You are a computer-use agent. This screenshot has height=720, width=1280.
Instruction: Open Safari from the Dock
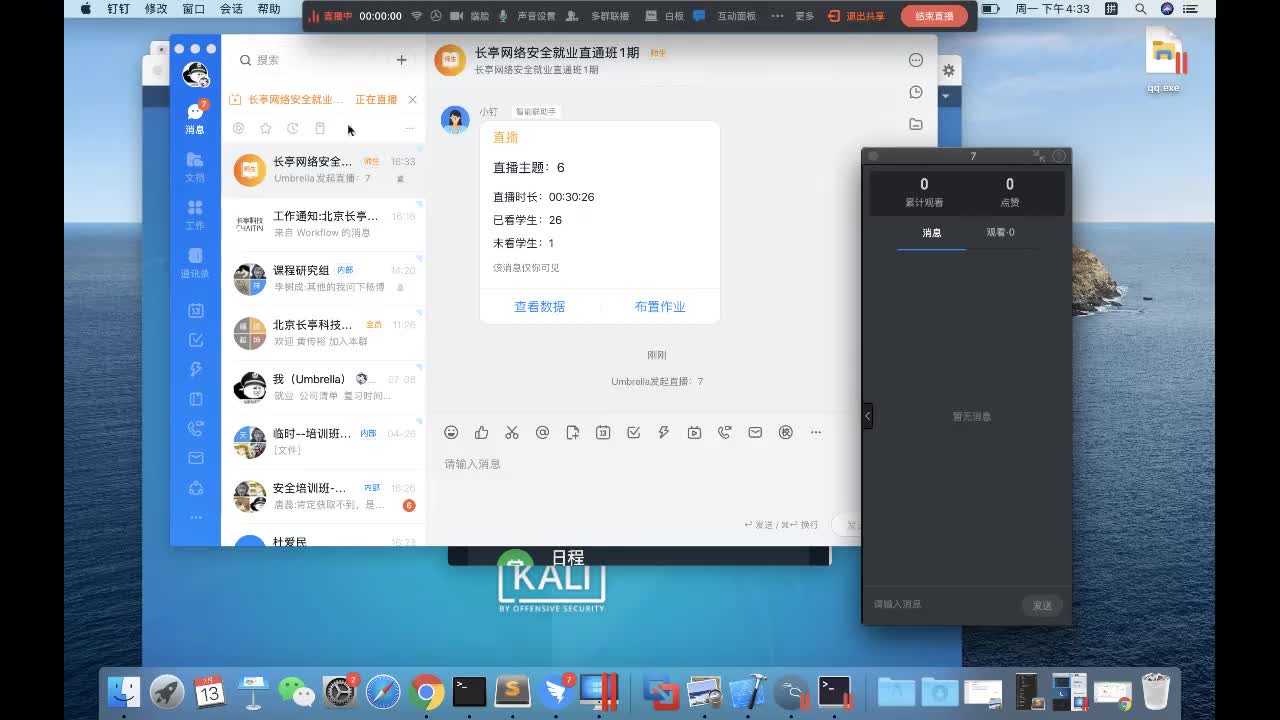coord(383,691)
